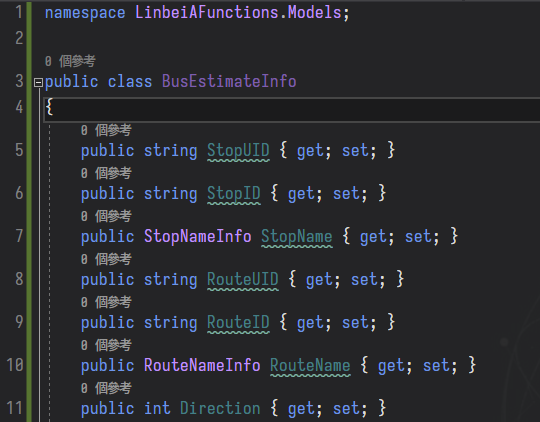Click the int keyword on line 11
540x422 pixels.
[x=157, y=408]
